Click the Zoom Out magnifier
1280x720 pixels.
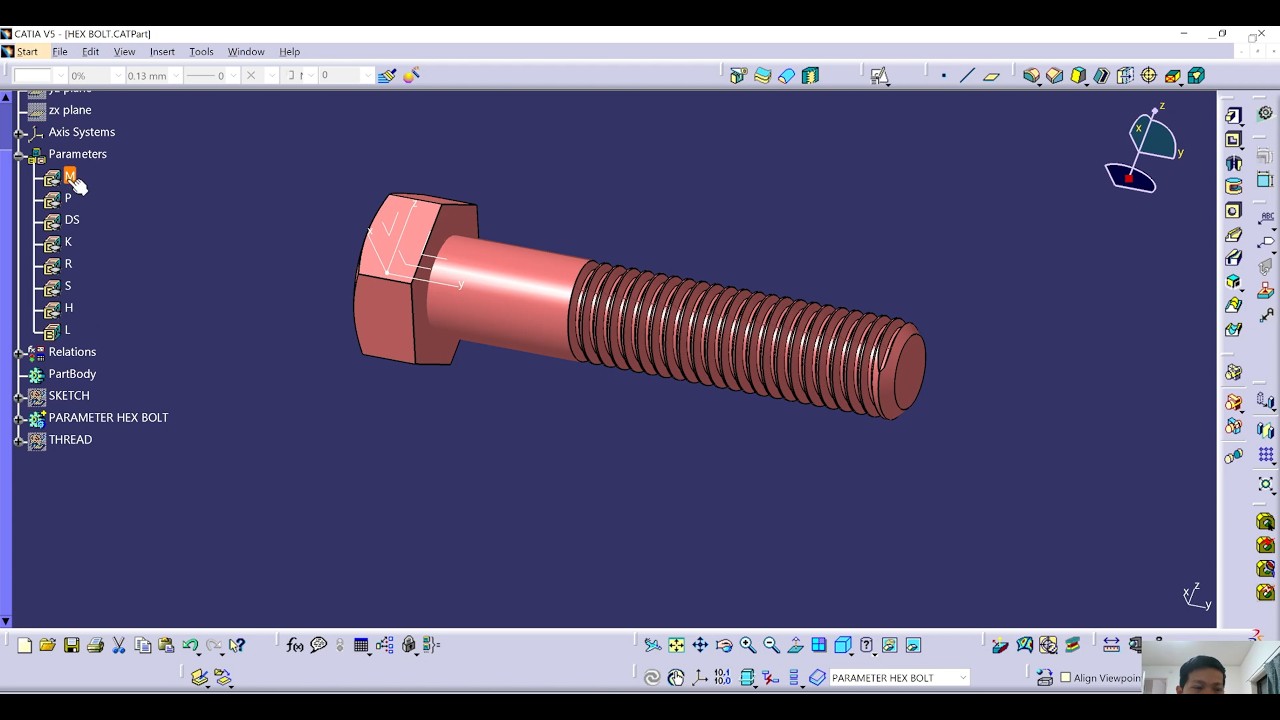771,646
